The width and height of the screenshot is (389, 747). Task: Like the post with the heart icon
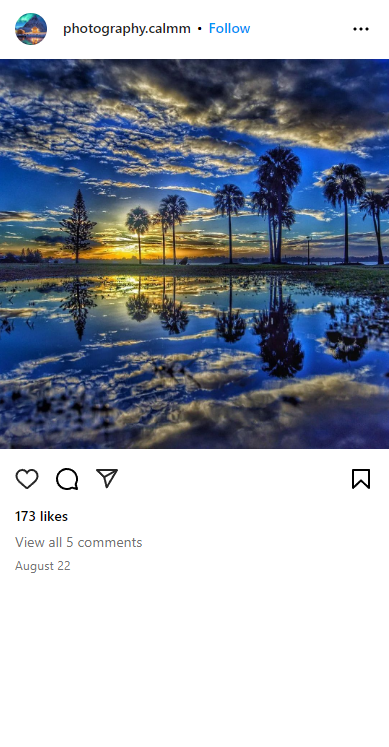coord(27,479)
